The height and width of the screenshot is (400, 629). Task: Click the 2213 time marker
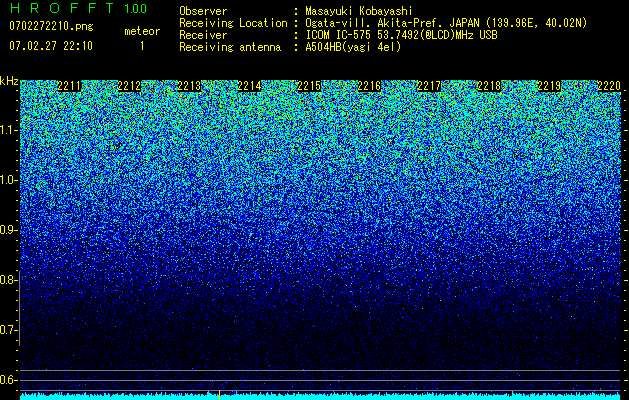189,86
